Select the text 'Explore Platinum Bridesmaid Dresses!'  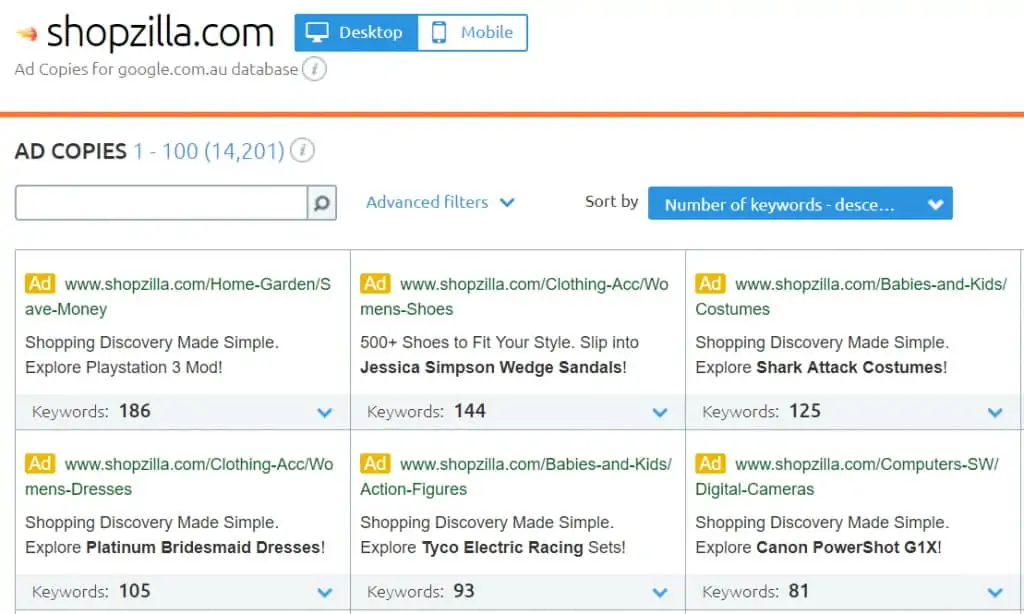pyautogui.click(x=175, y=547)
